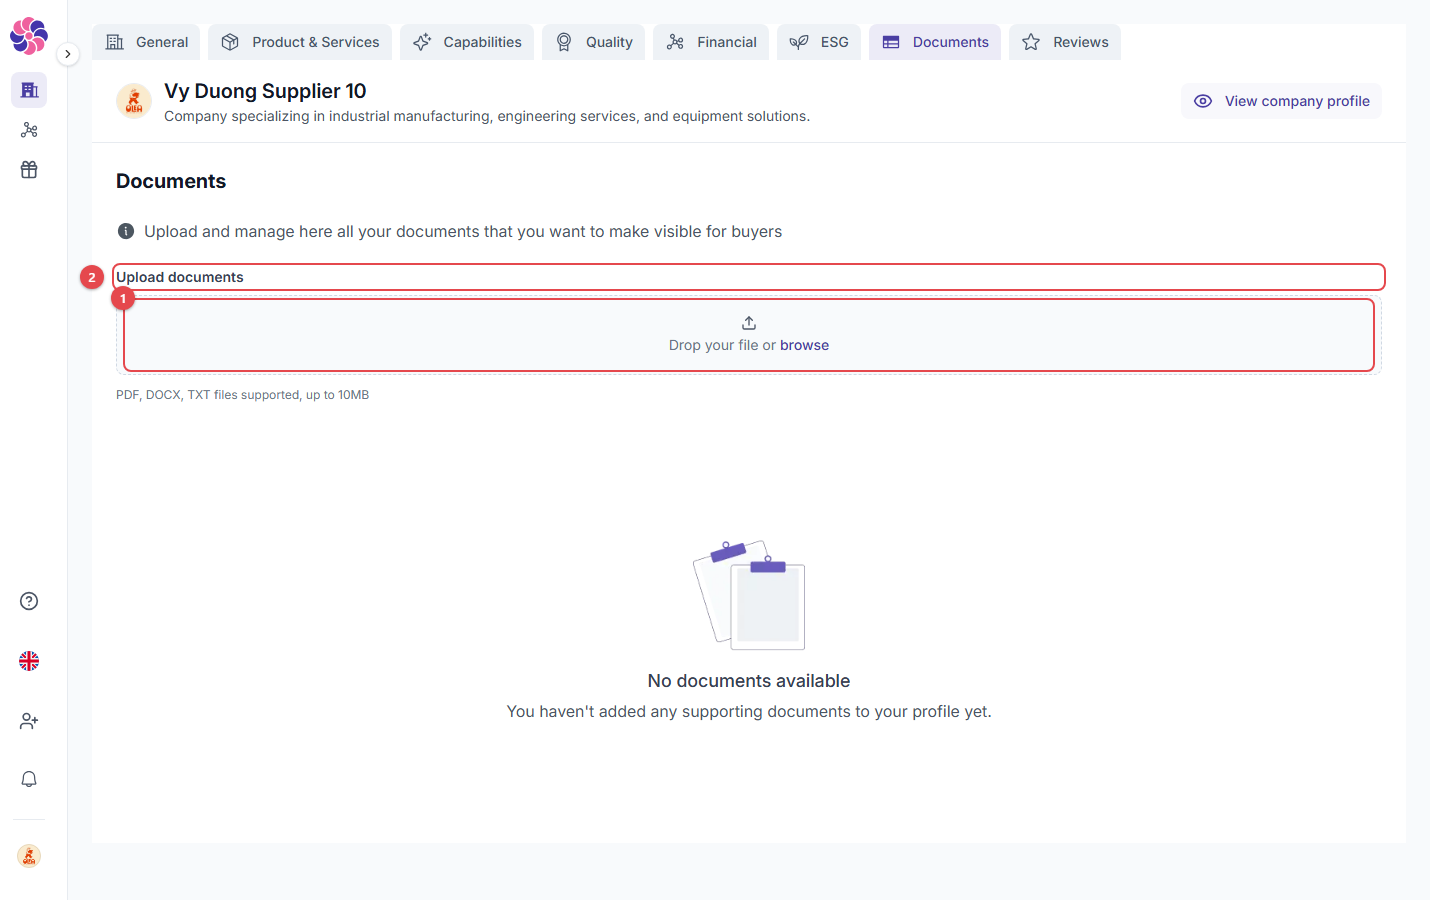This screenshot has height=900, width=1440.
Task: Click the add user sidebar icon
Action: pos(29,721)
